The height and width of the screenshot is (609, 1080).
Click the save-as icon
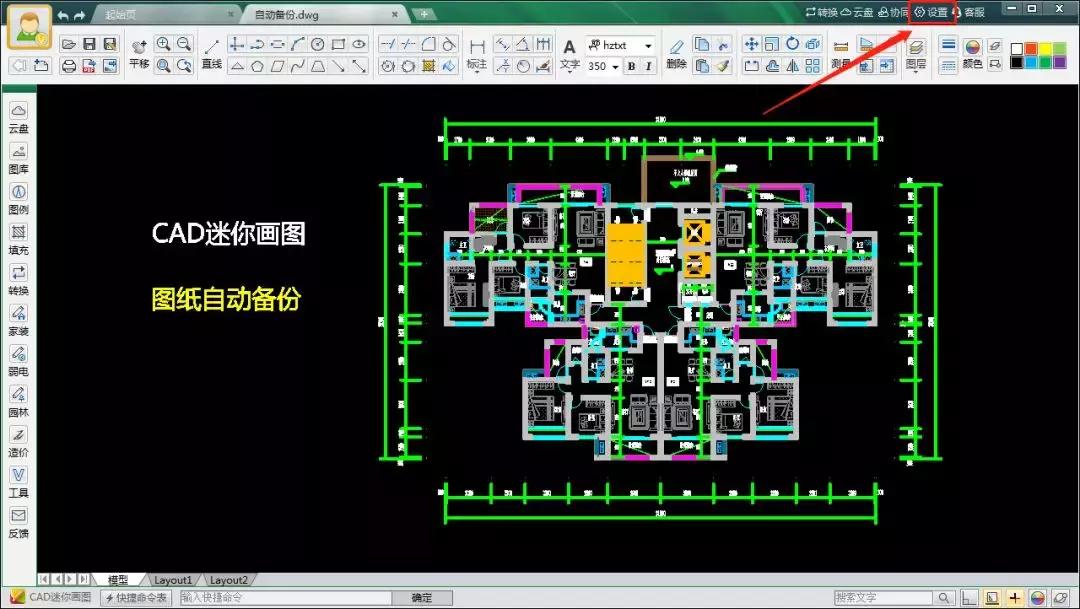[x=110, y=44]
